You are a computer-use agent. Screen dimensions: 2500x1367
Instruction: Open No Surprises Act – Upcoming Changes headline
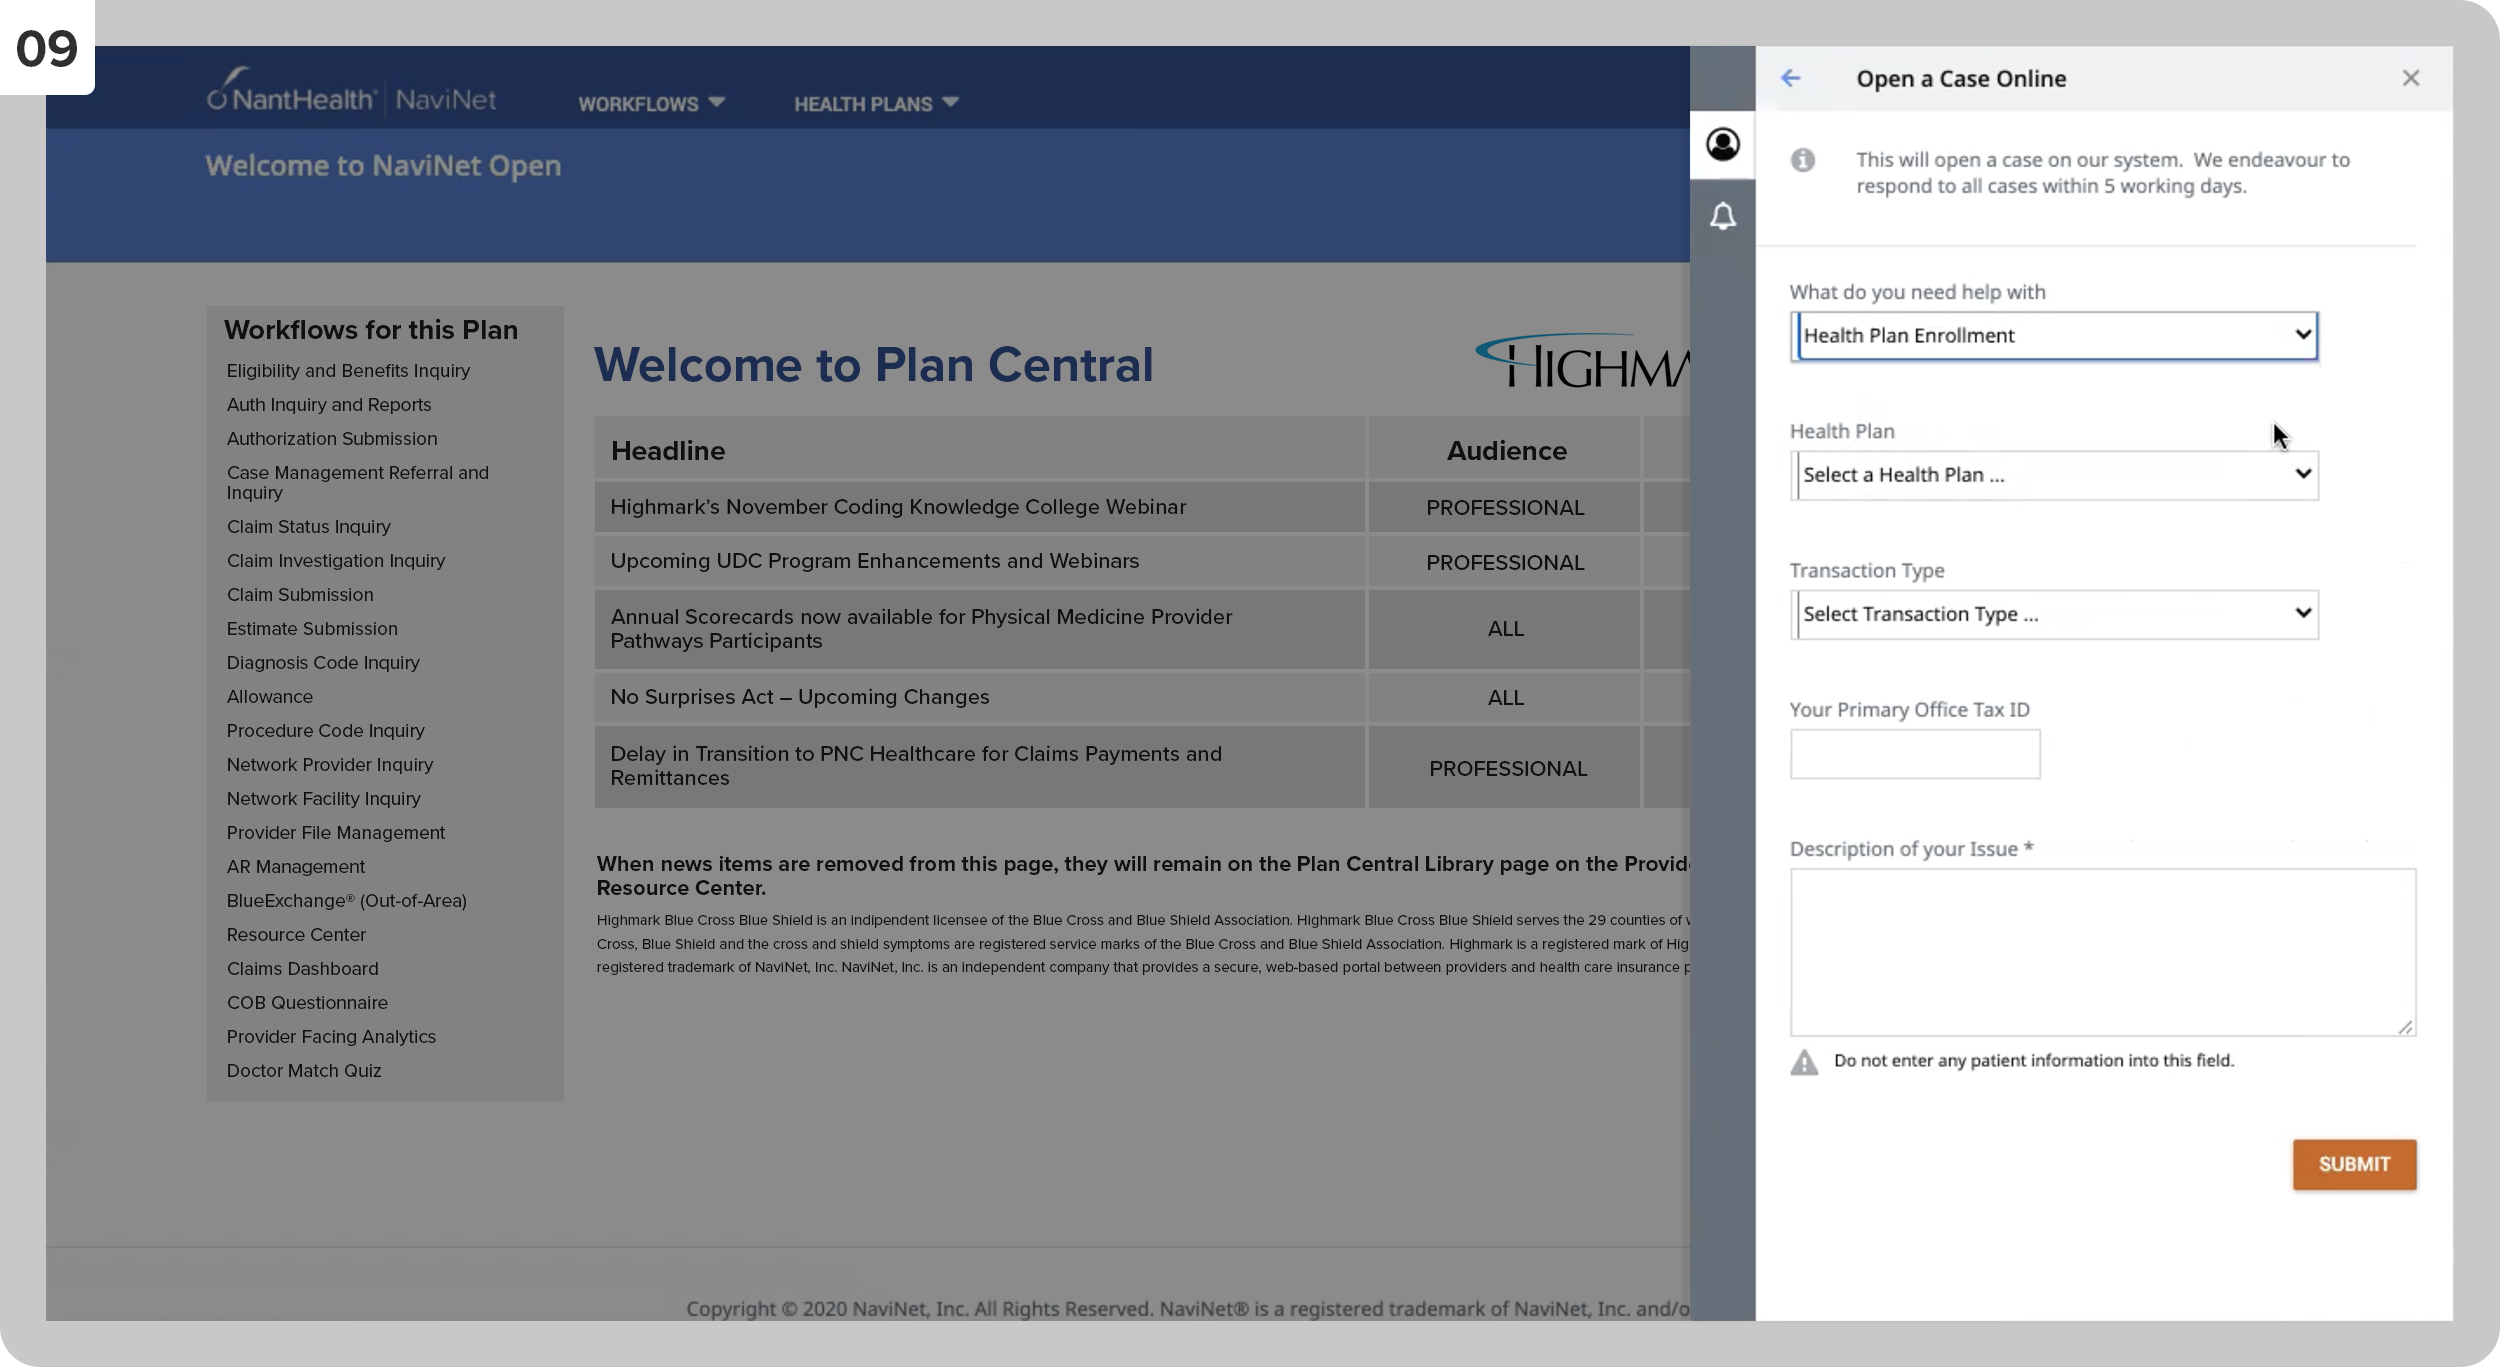800,697
